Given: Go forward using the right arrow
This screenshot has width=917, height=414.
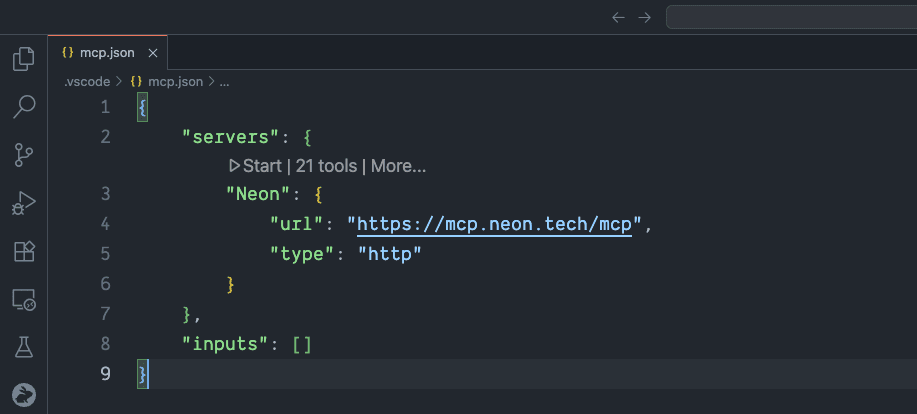Looking at the screenshot, I should [645, 17].
